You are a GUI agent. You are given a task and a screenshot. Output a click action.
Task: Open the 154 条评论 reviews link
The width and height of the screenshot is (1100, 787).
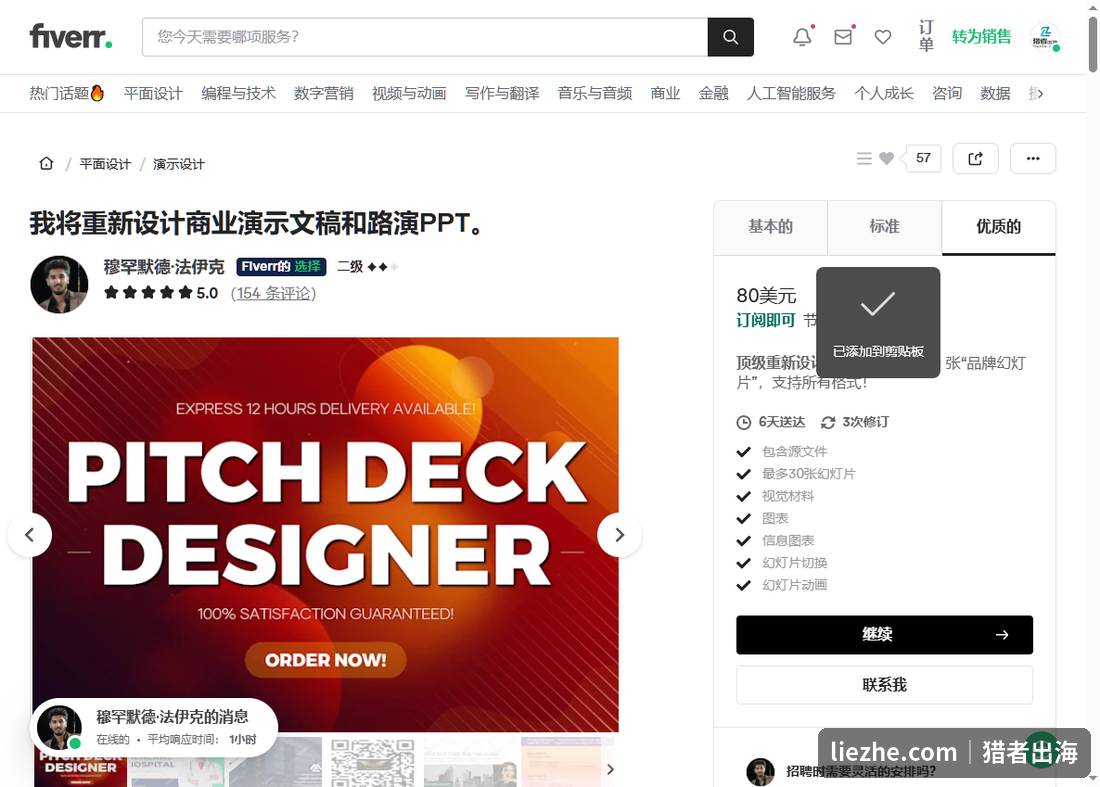pos(274,293)
